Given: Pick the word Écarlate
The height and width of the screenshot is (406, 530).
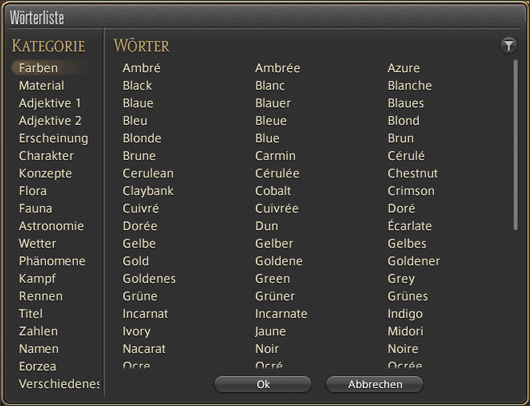Looking at the screenshot, I should point(410,226).
